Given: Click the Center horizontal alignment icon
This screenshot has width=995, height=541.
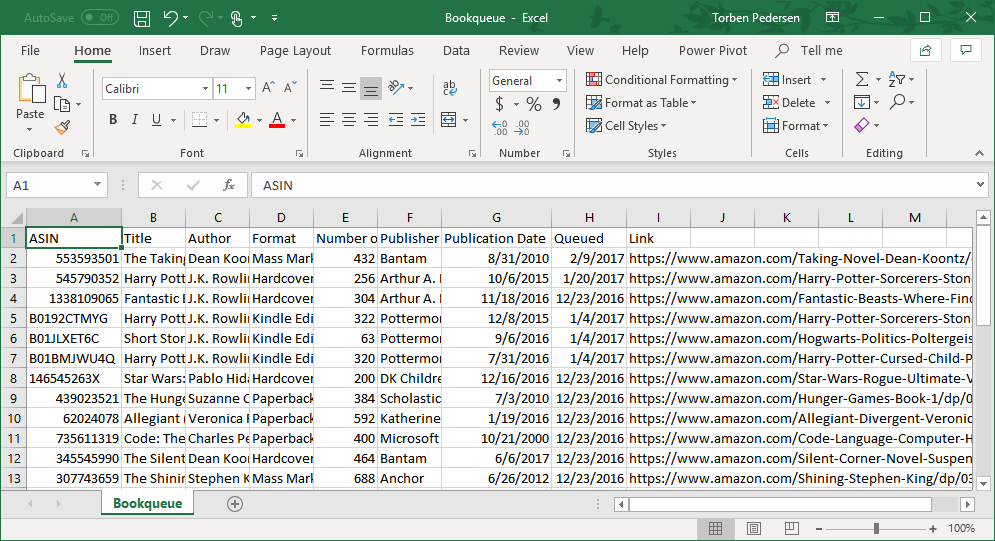Looking at the screenshot, I should [x=348, y=119].
